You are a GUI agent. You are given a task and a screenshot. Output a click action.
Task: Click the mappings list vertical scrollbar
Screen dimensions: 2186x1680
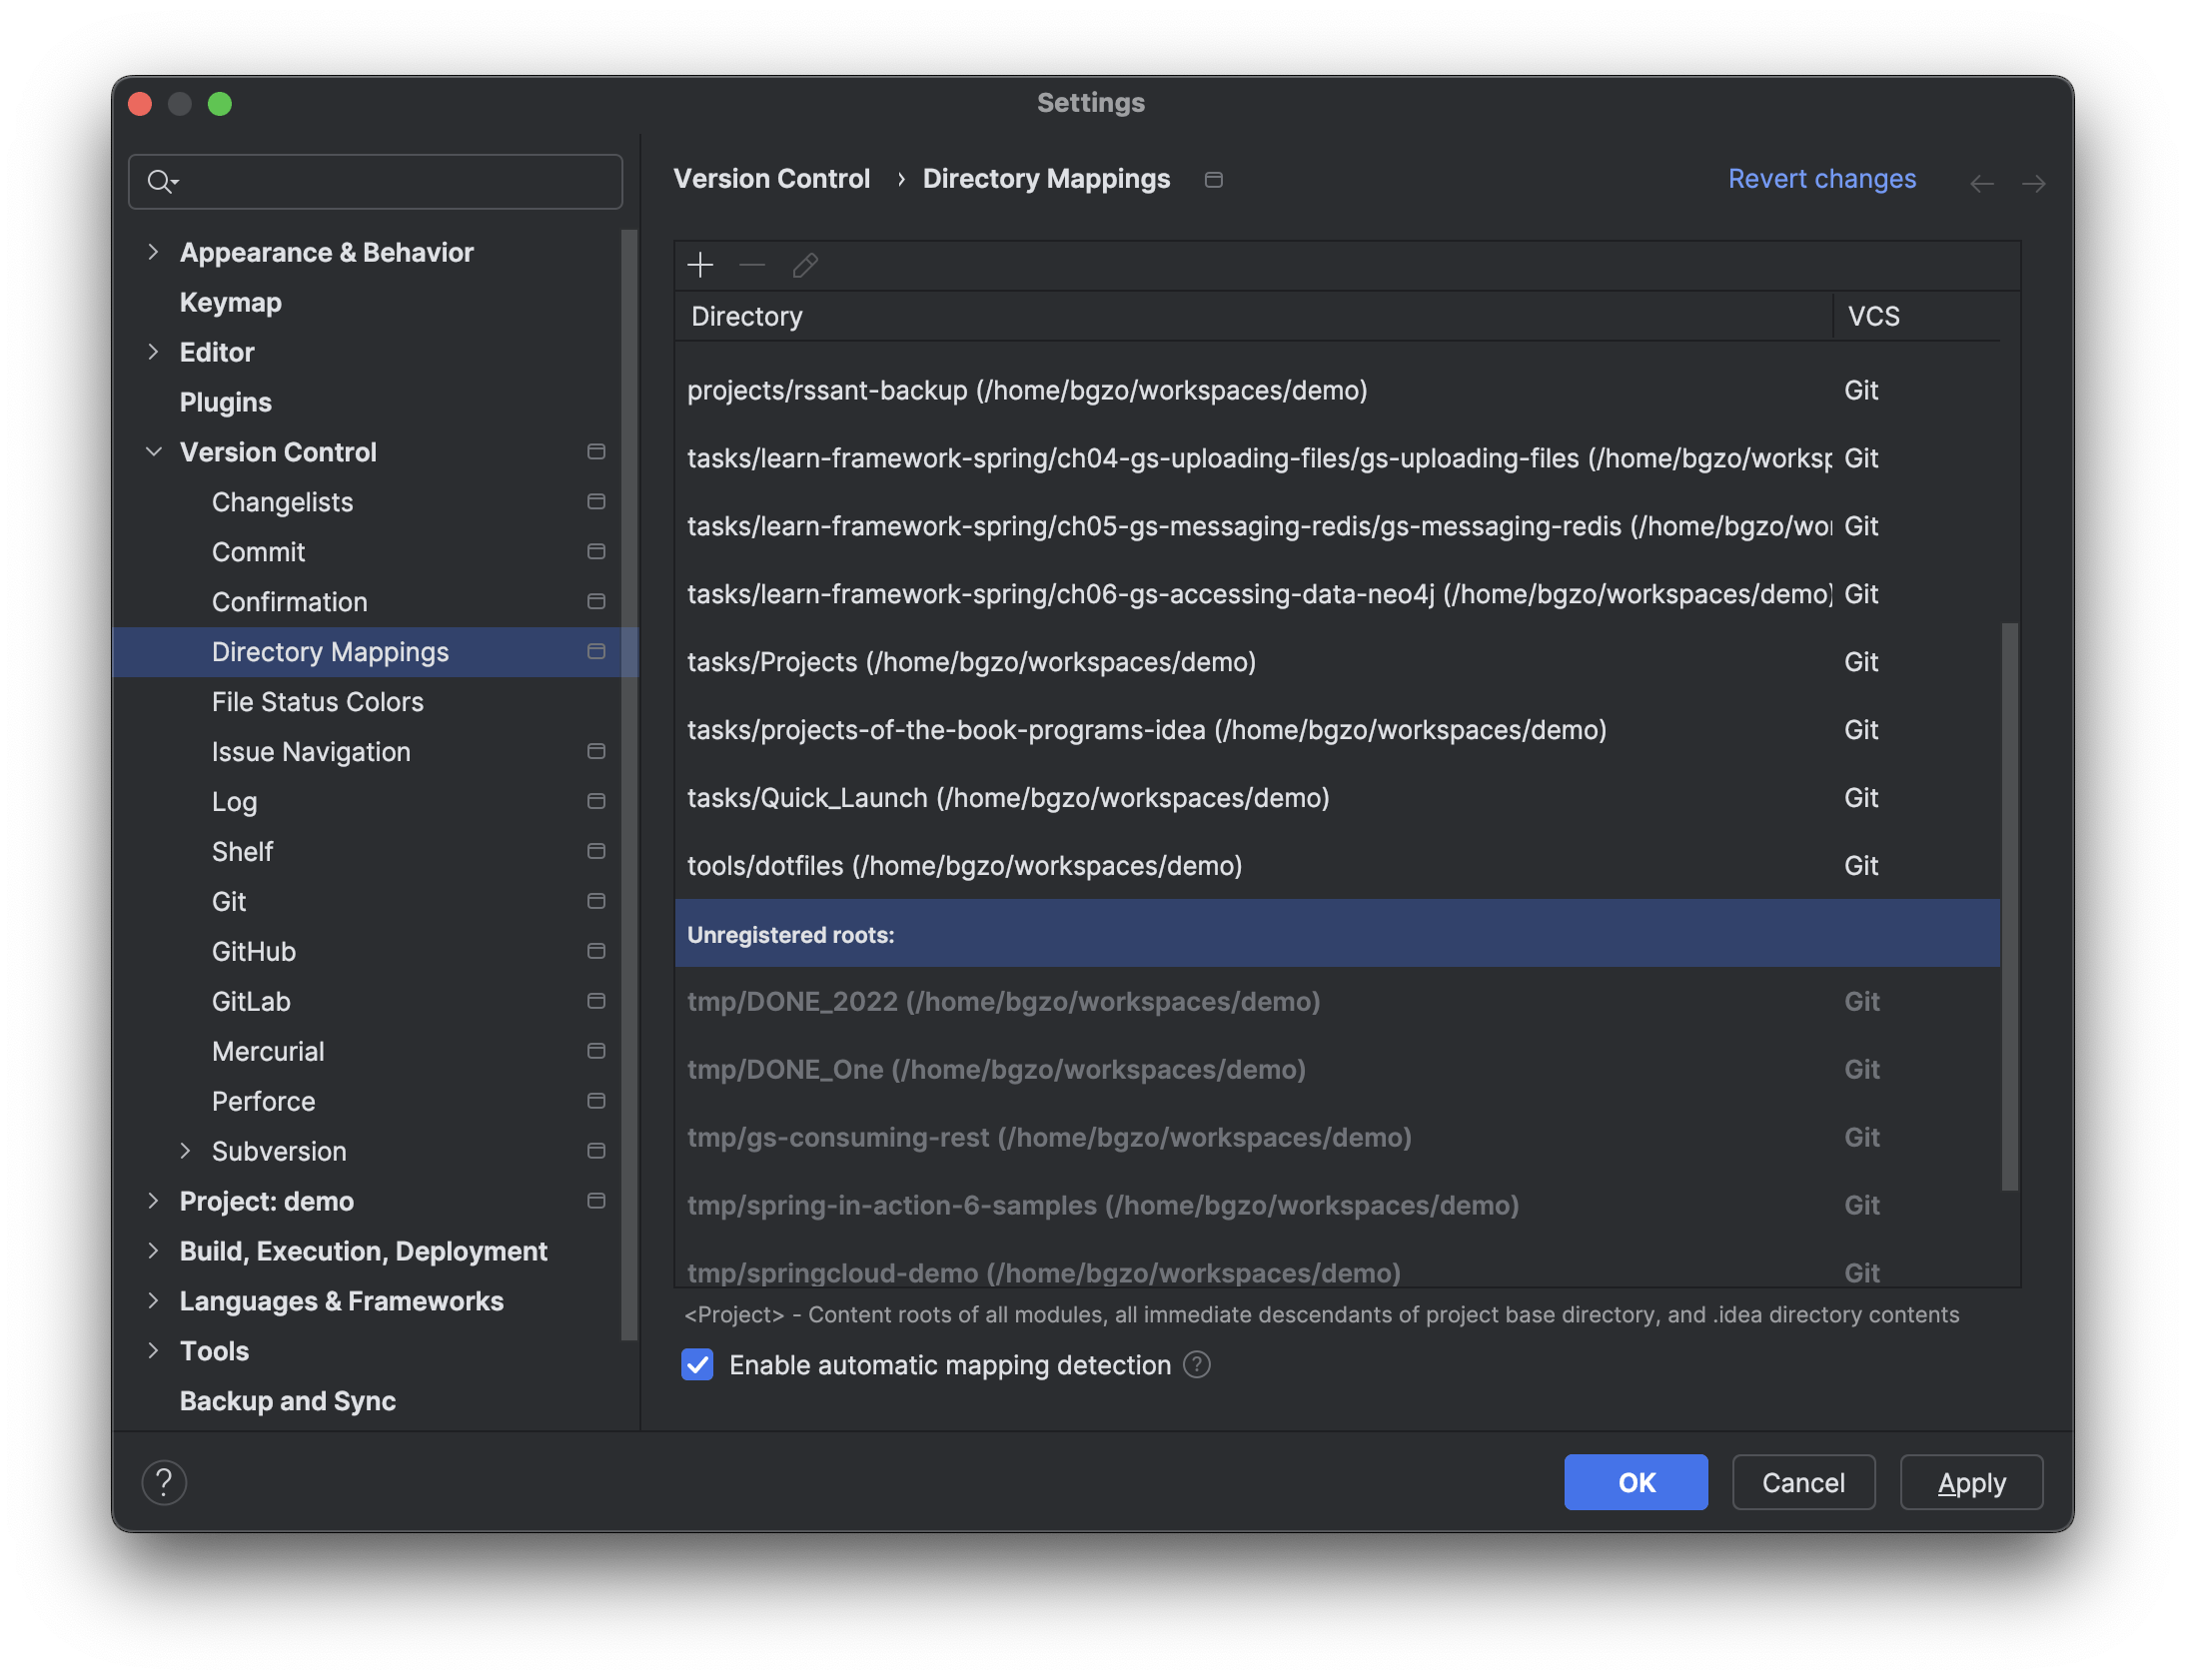click(2010, 906)
